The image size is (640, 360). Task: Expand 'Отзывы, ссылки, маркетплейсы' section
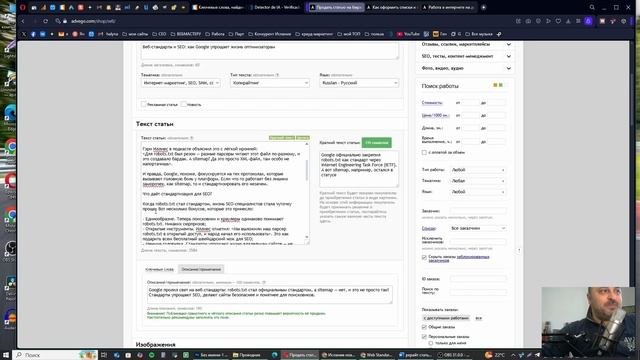click(465, 44)
